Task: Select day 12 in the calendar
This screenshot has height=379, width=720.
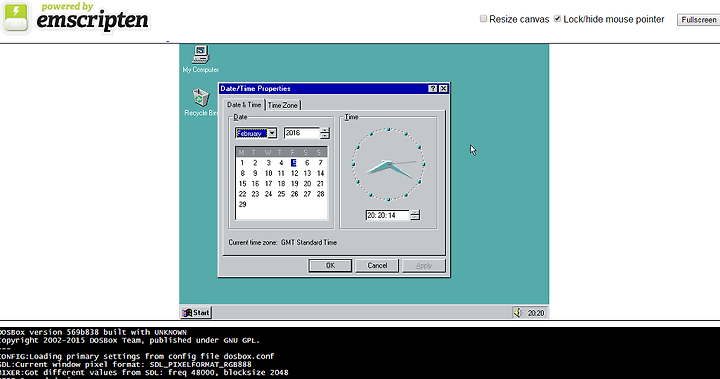Action: point(294,173)
